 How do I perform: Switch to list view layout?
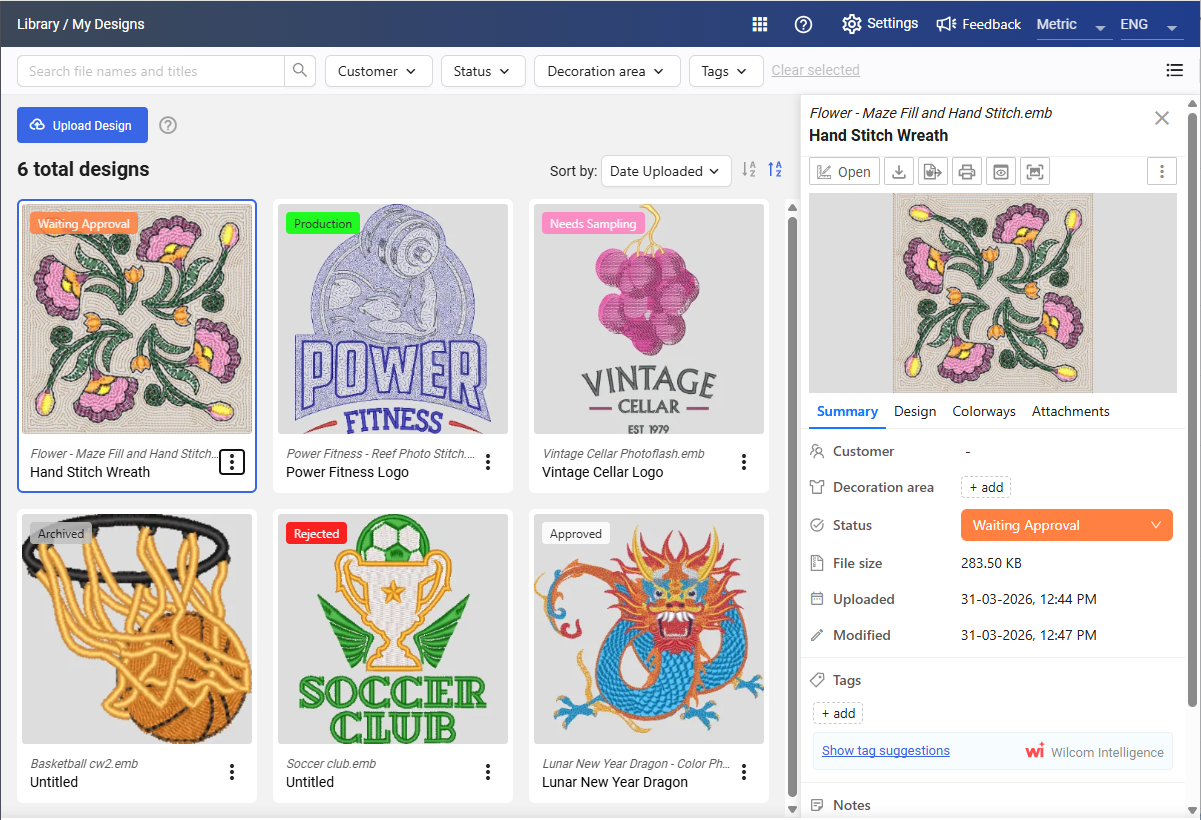tap(1174, 70)
